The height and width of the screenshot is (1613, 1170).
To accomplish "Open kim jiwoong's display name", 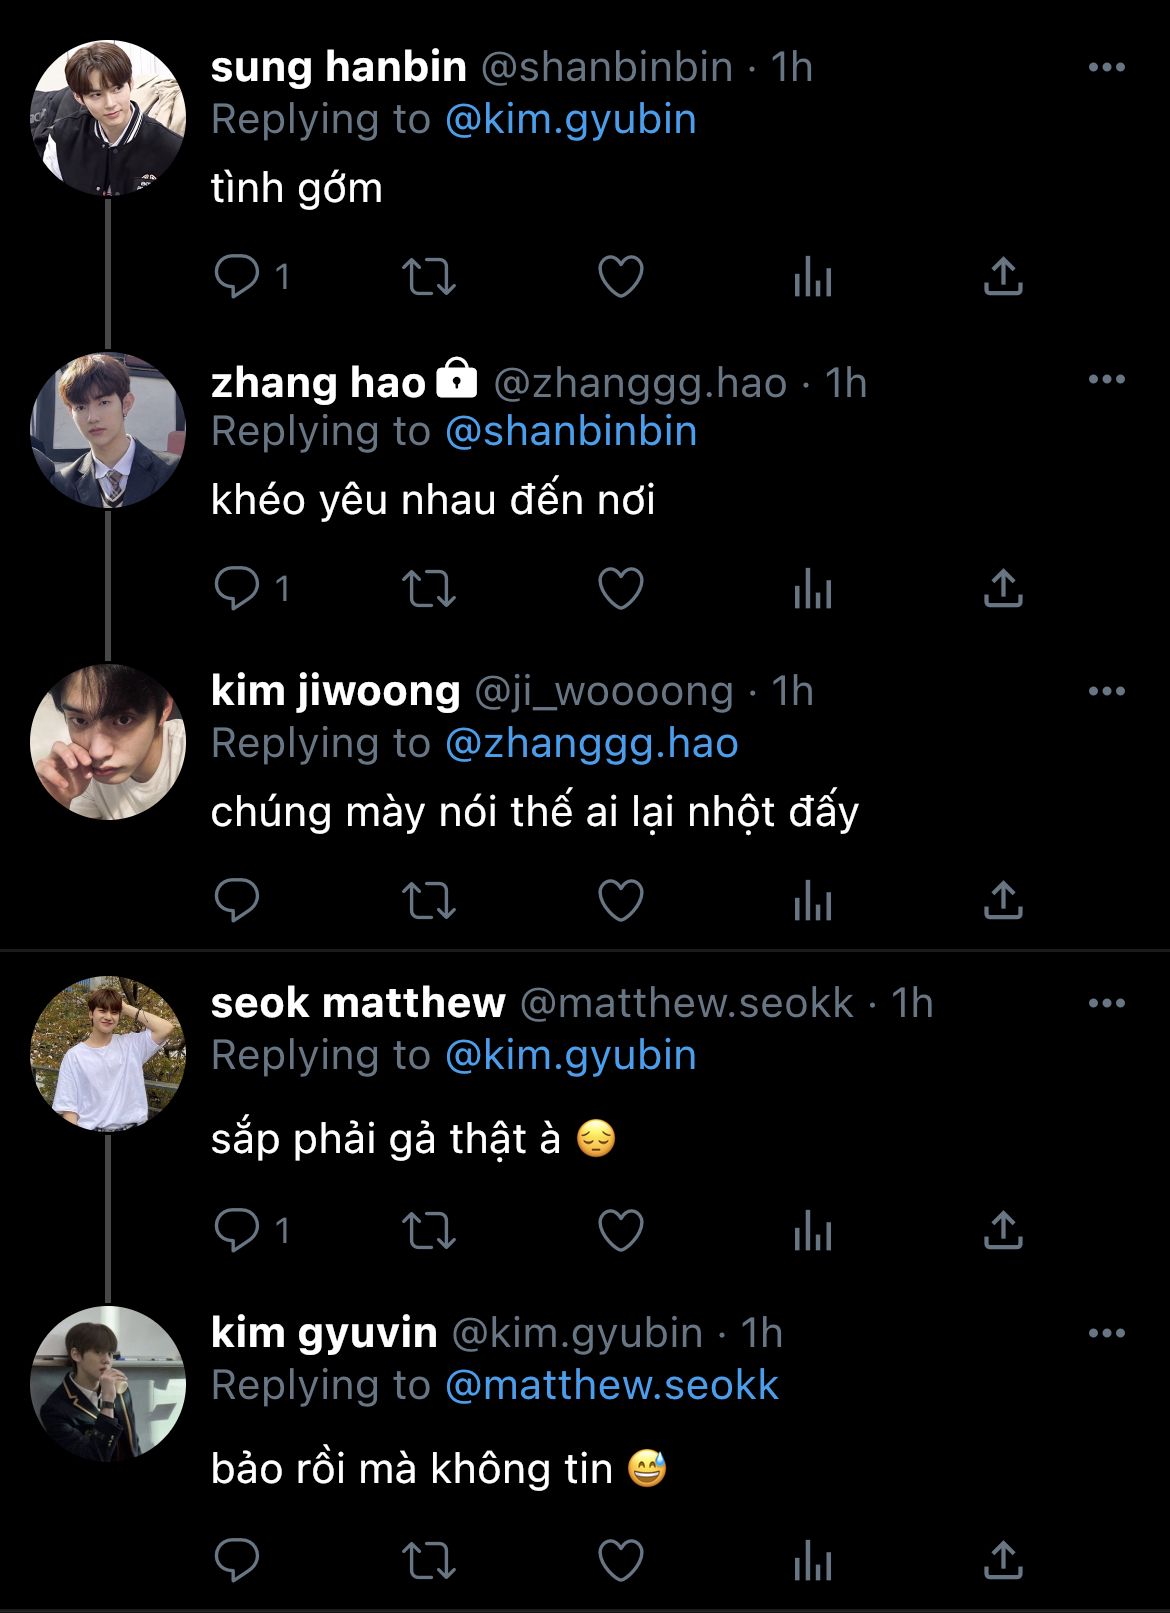I will [x=335, y=691].
